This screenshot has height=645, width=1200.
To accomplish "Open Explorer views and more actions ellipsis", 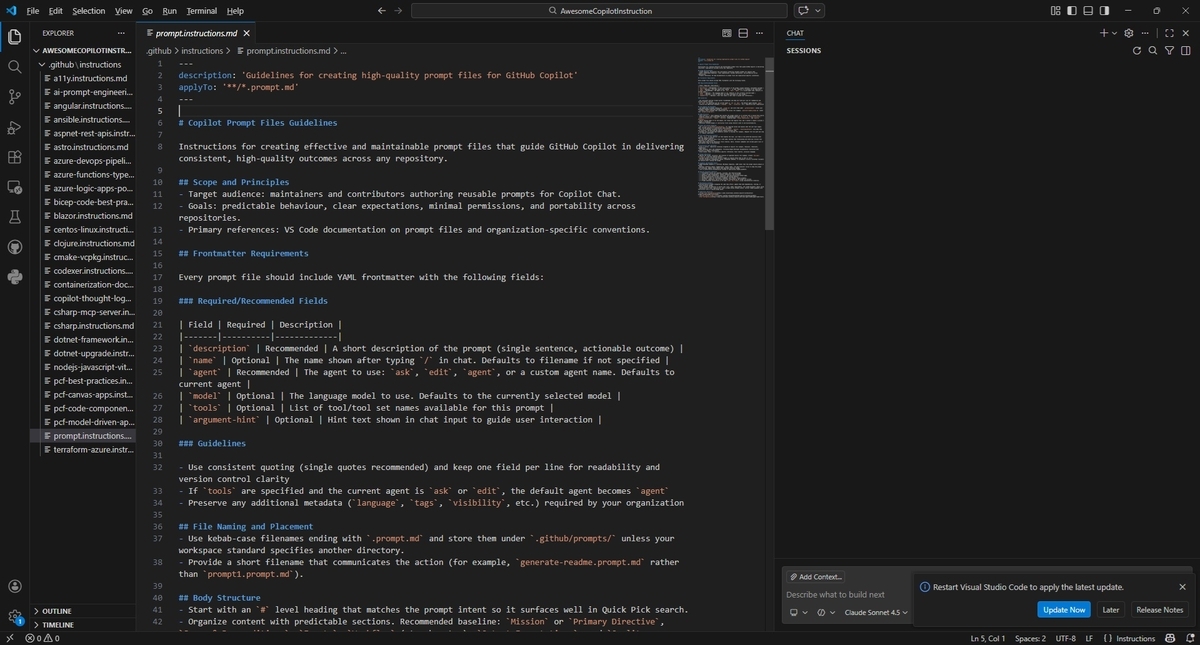I will click(121, 33).
